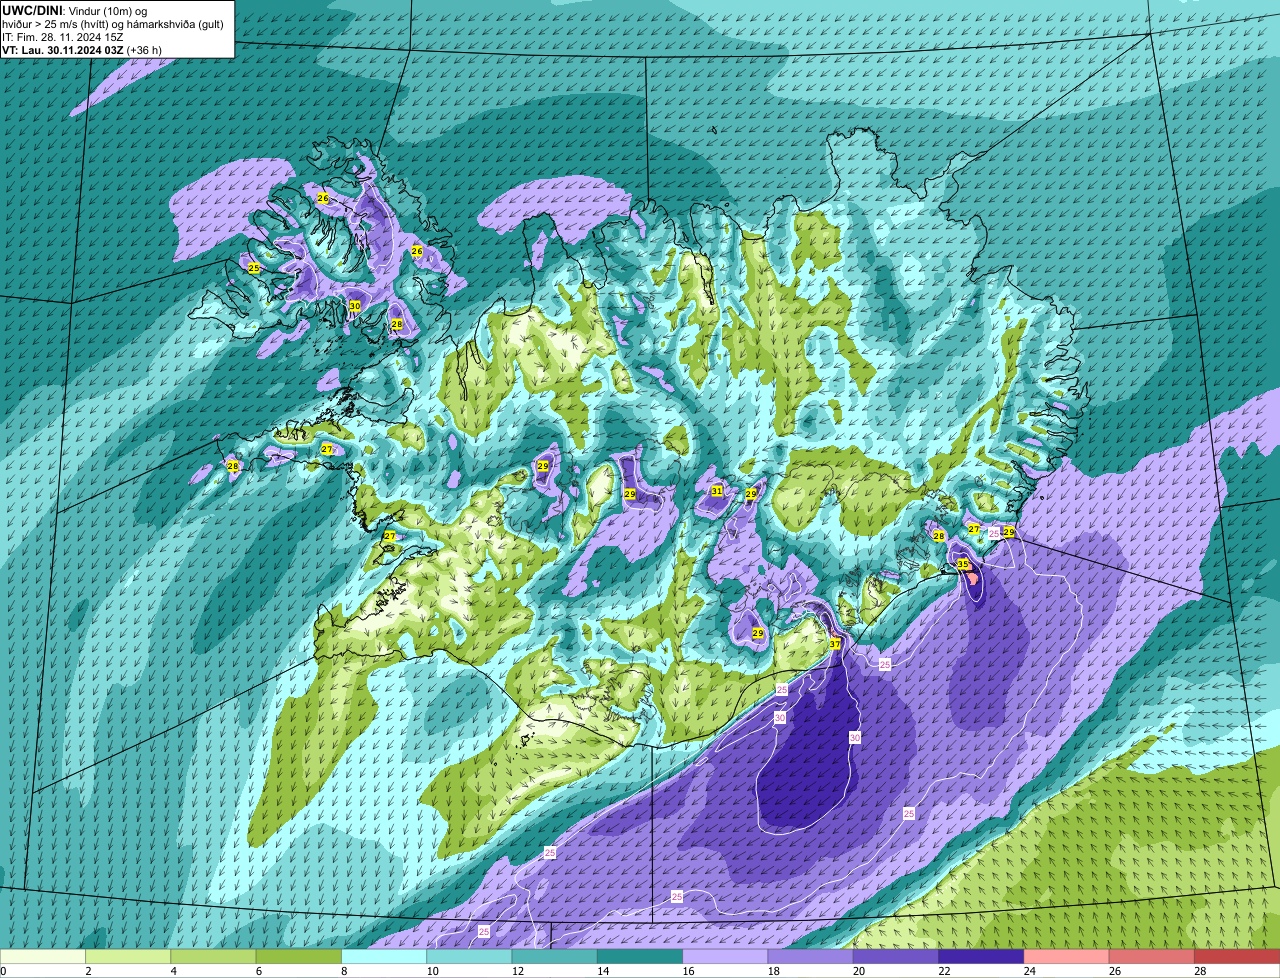Select the 20–22 m/s purple scale swatch
Viewport: 1280px width, 978px height.
click(x=896, y=956)
